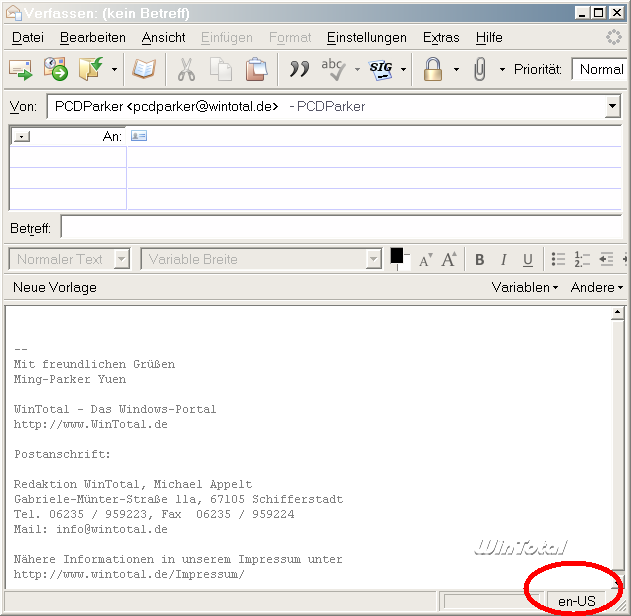The height and width of the screenshot is (616, 631).
Task: Toggle underline formatting U
Action: [x=528, y=260]
